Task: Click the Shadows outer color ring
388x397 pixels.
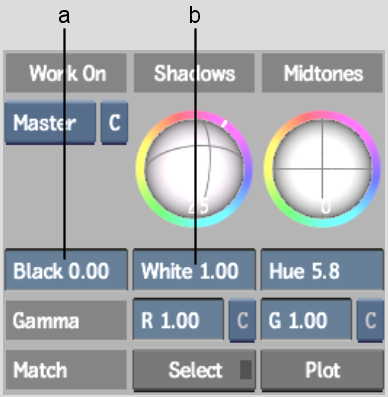Action: 141,169
